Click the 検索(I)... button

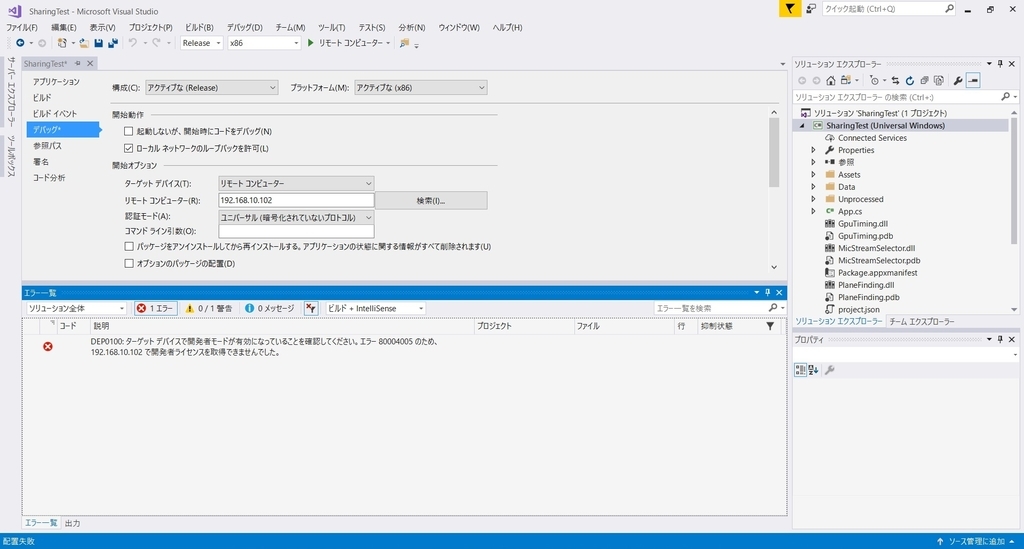[431, 200]
